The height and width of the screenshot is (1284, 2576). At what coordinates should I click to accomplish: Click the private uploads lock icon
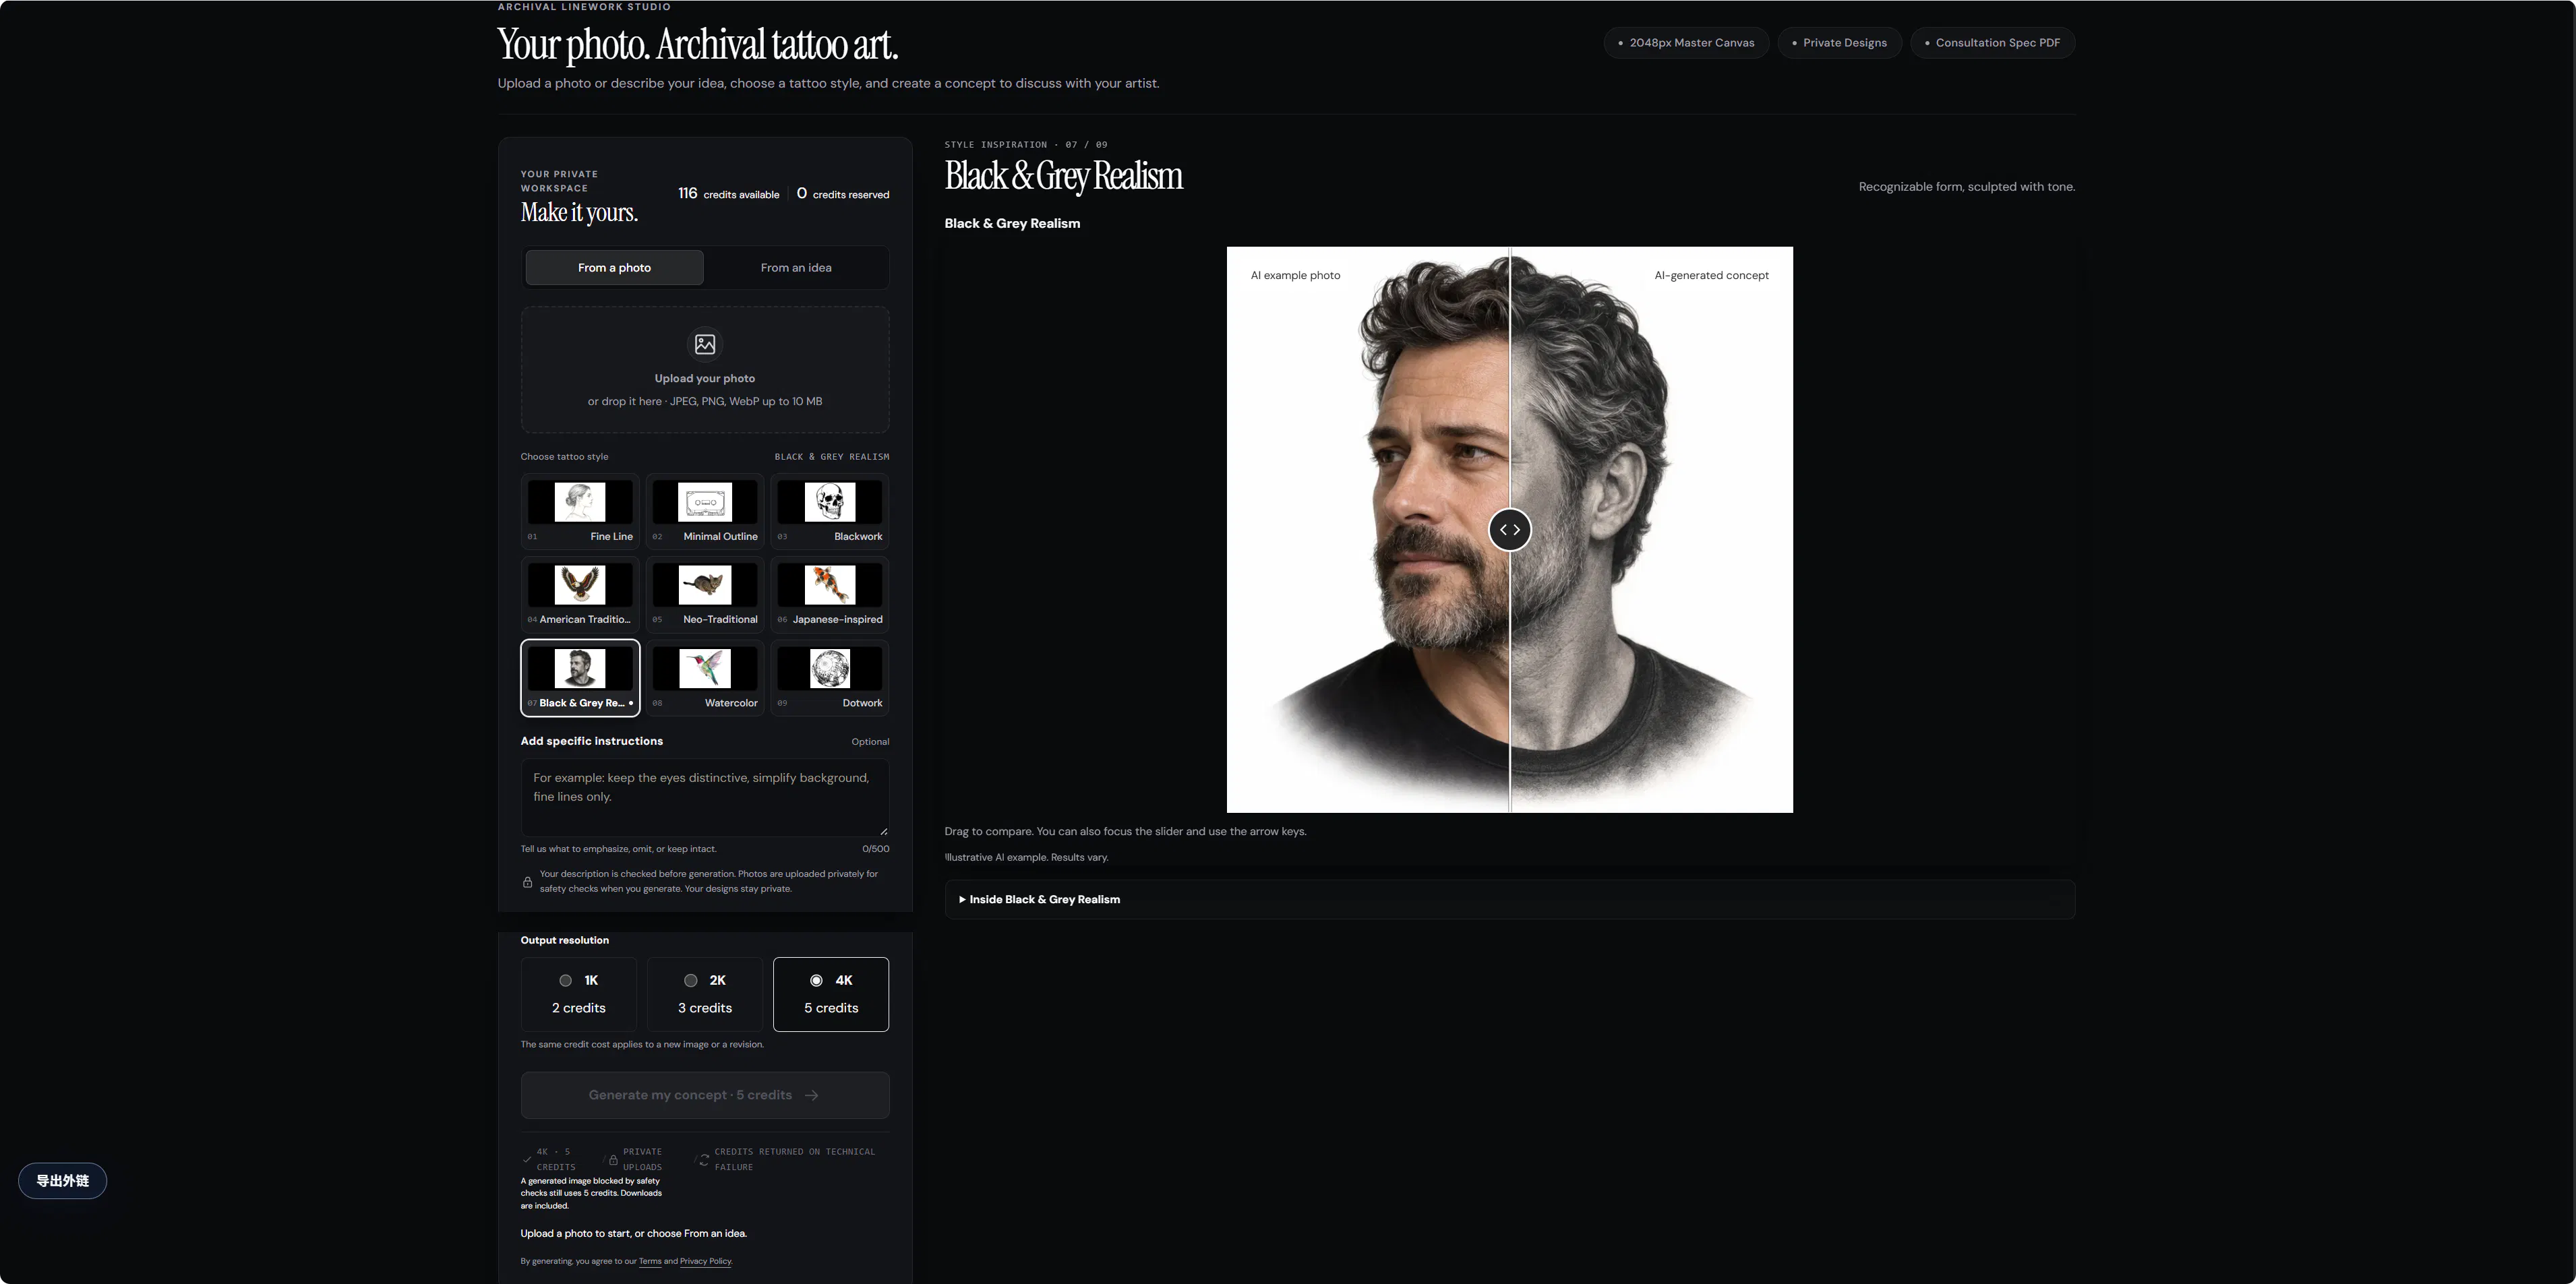613,1160
